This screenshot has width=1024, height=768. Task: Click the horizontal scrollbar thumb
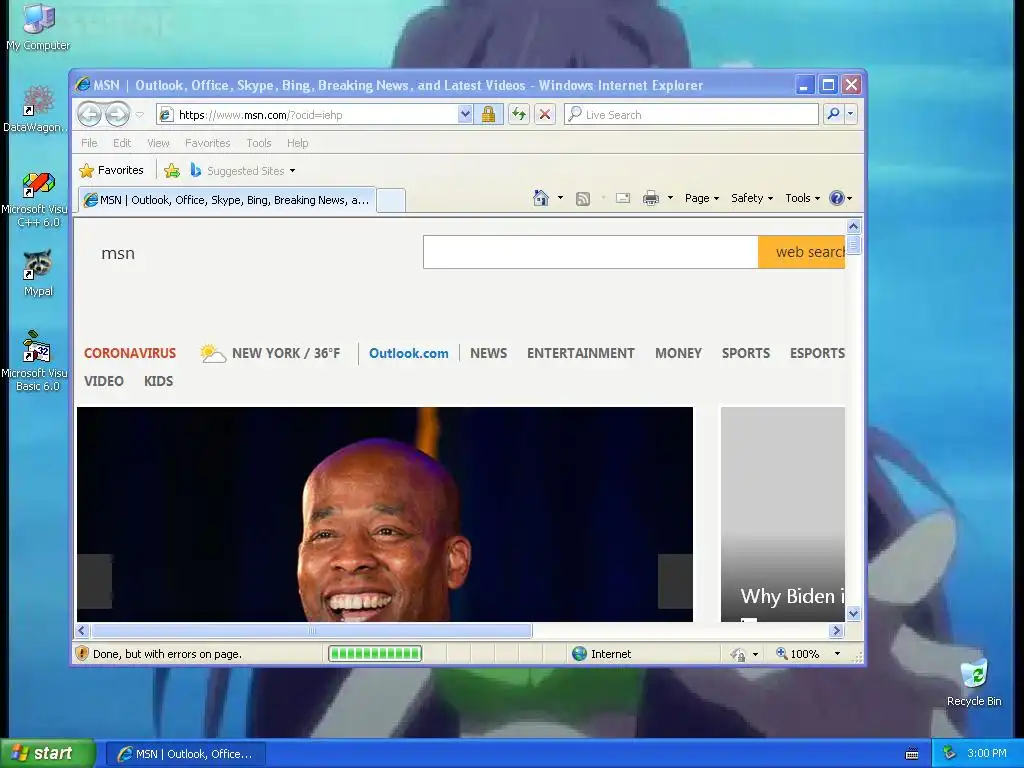pyautogui.click(x=312, y=630)
